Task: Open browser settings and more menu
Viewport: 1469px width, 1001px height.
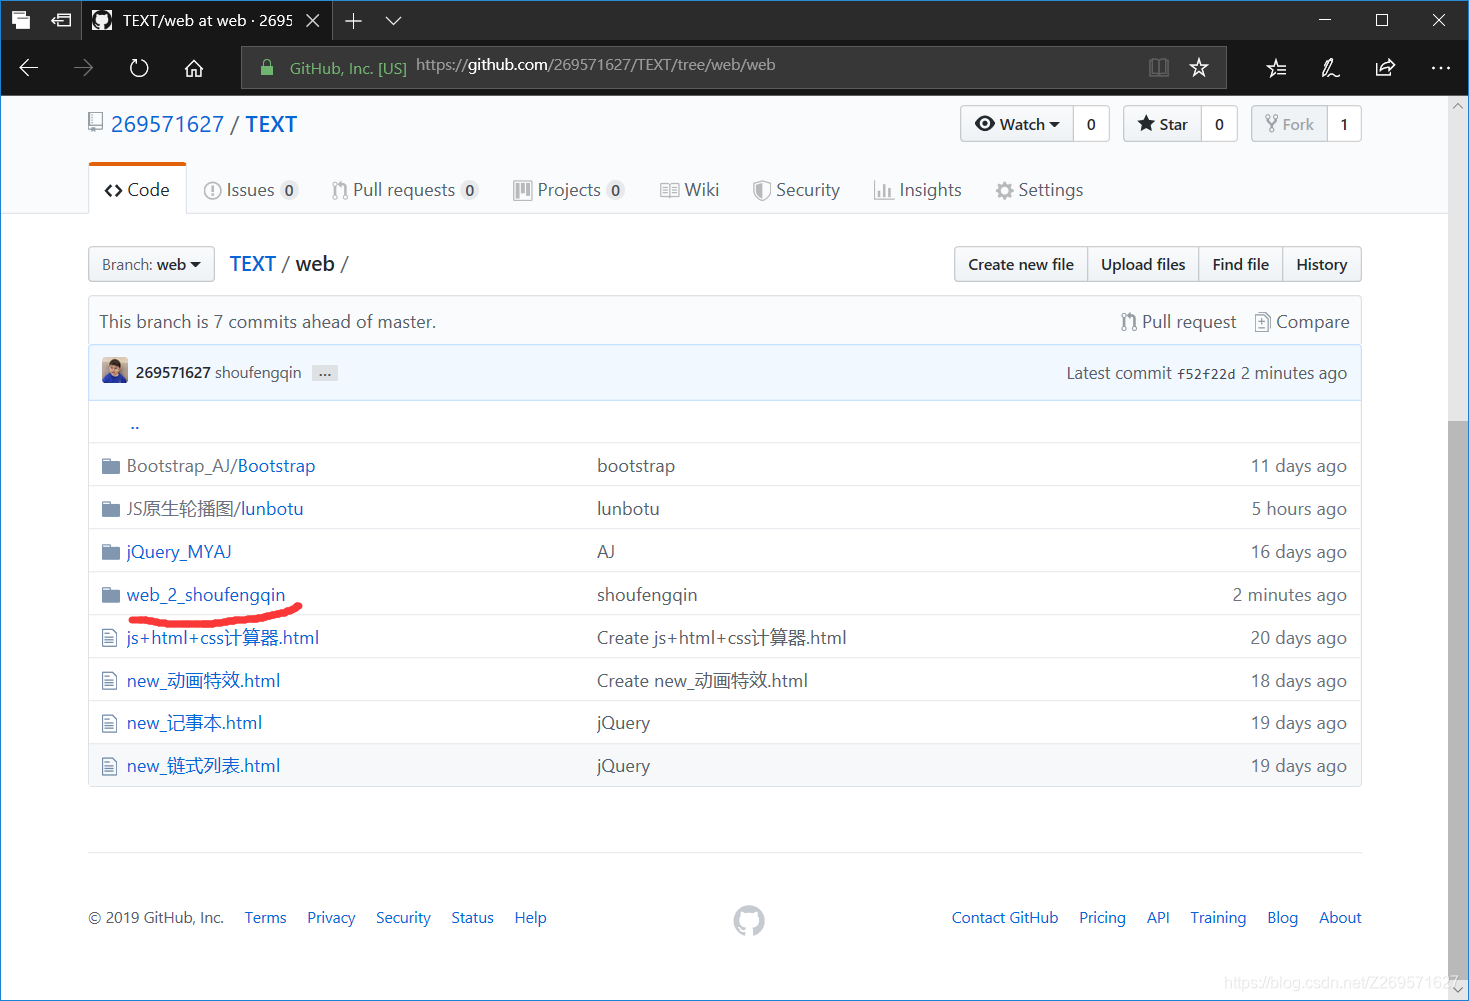Action: click(1440, 68)
